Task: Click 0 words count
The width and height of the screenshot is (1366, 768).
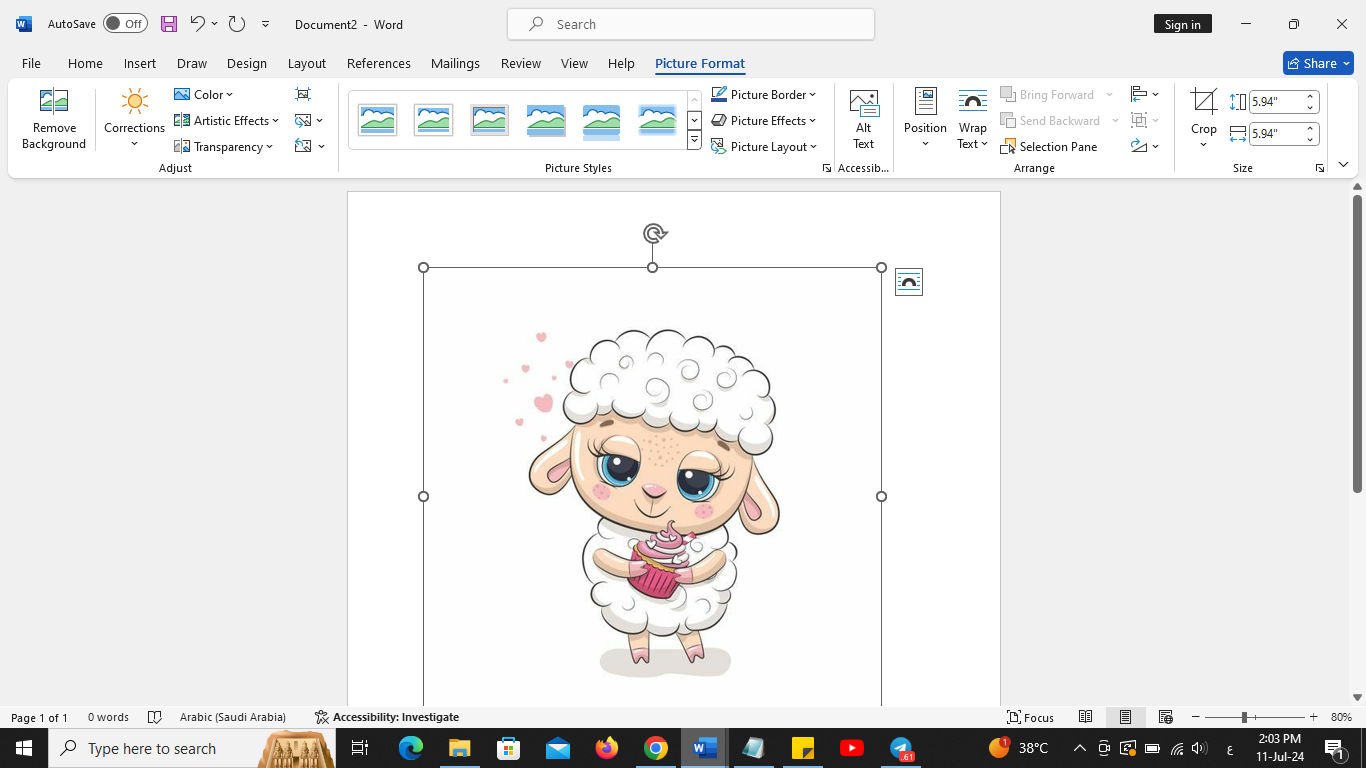Action: 108,717
